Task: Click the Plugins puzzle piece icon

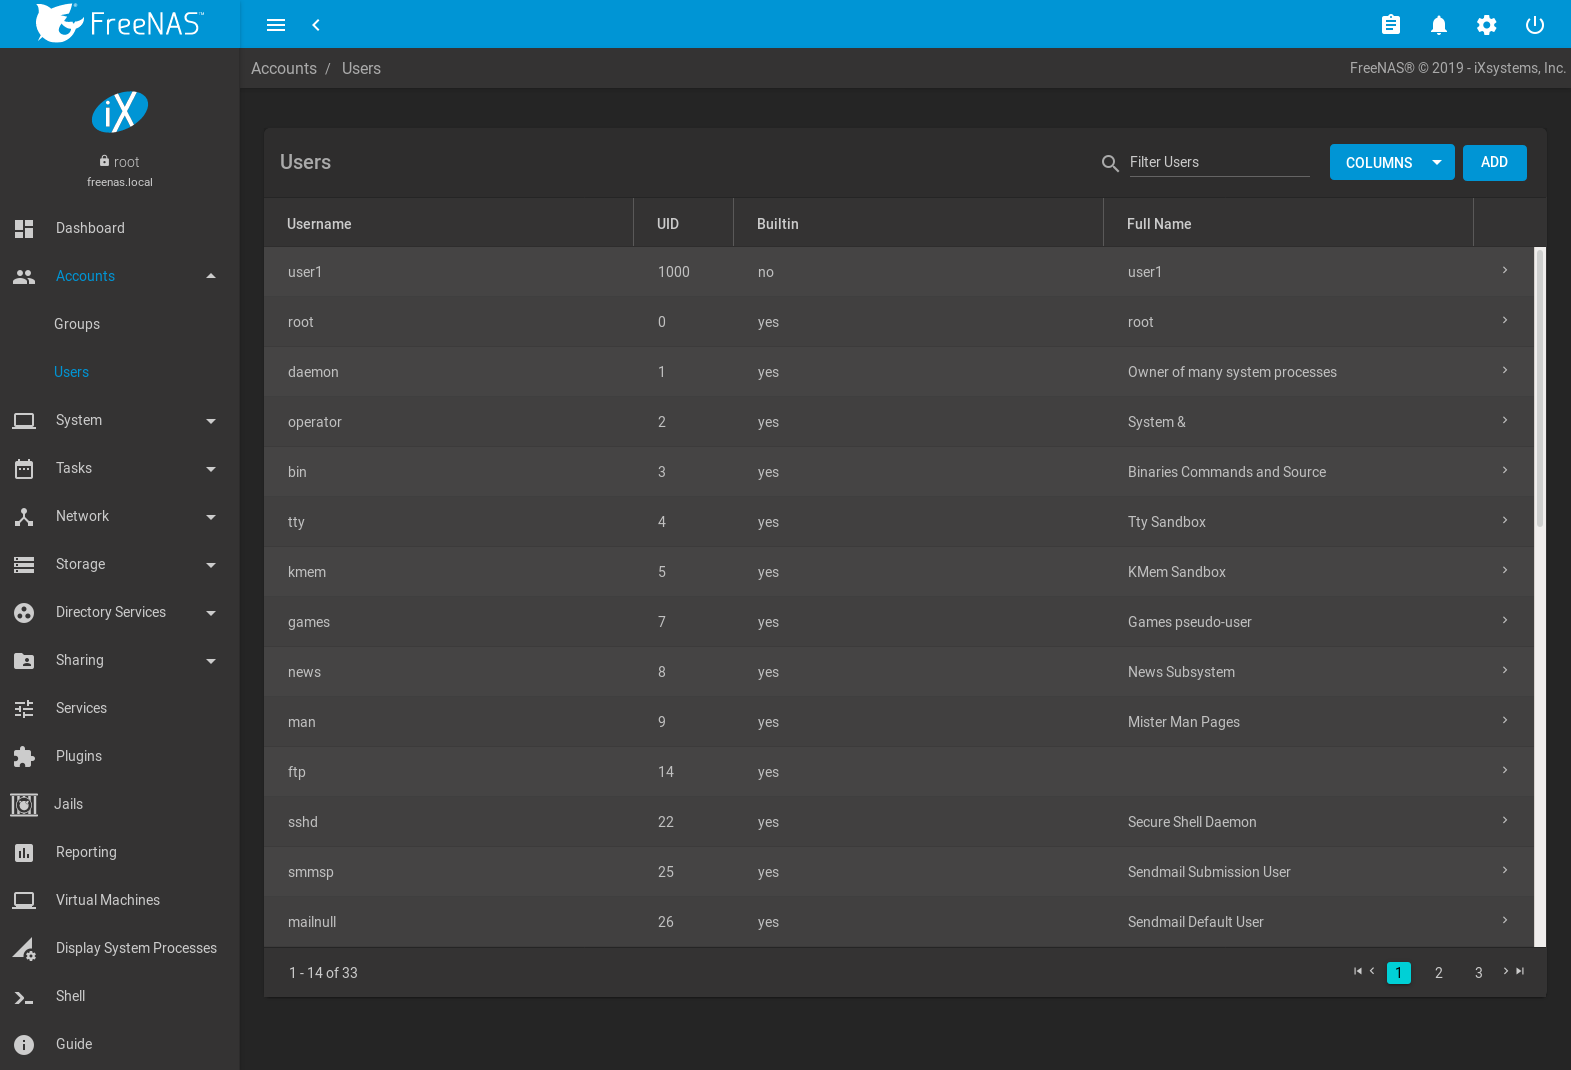Action: 24,757
